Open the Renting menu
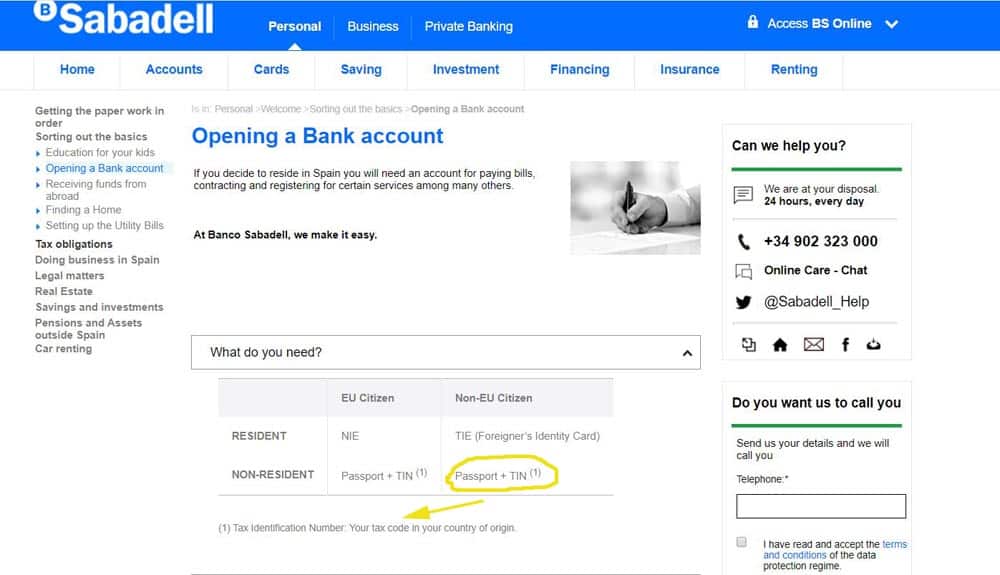The image size is (1000, 575). (x=793, y=69)
